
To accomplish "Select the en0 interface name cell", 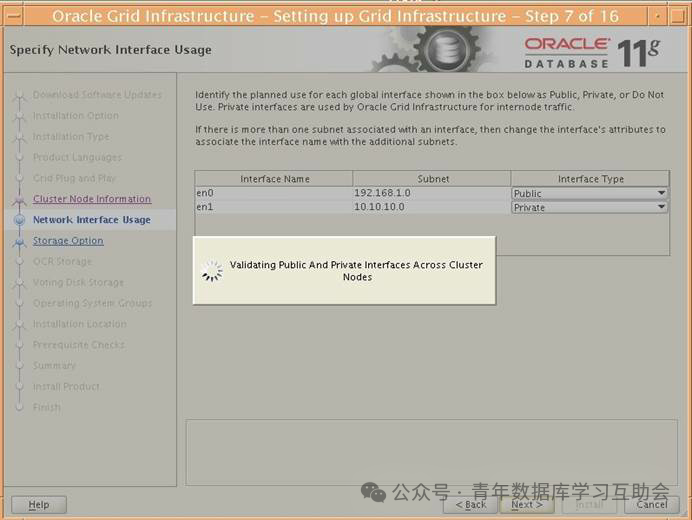I will [x=274, y=193].
